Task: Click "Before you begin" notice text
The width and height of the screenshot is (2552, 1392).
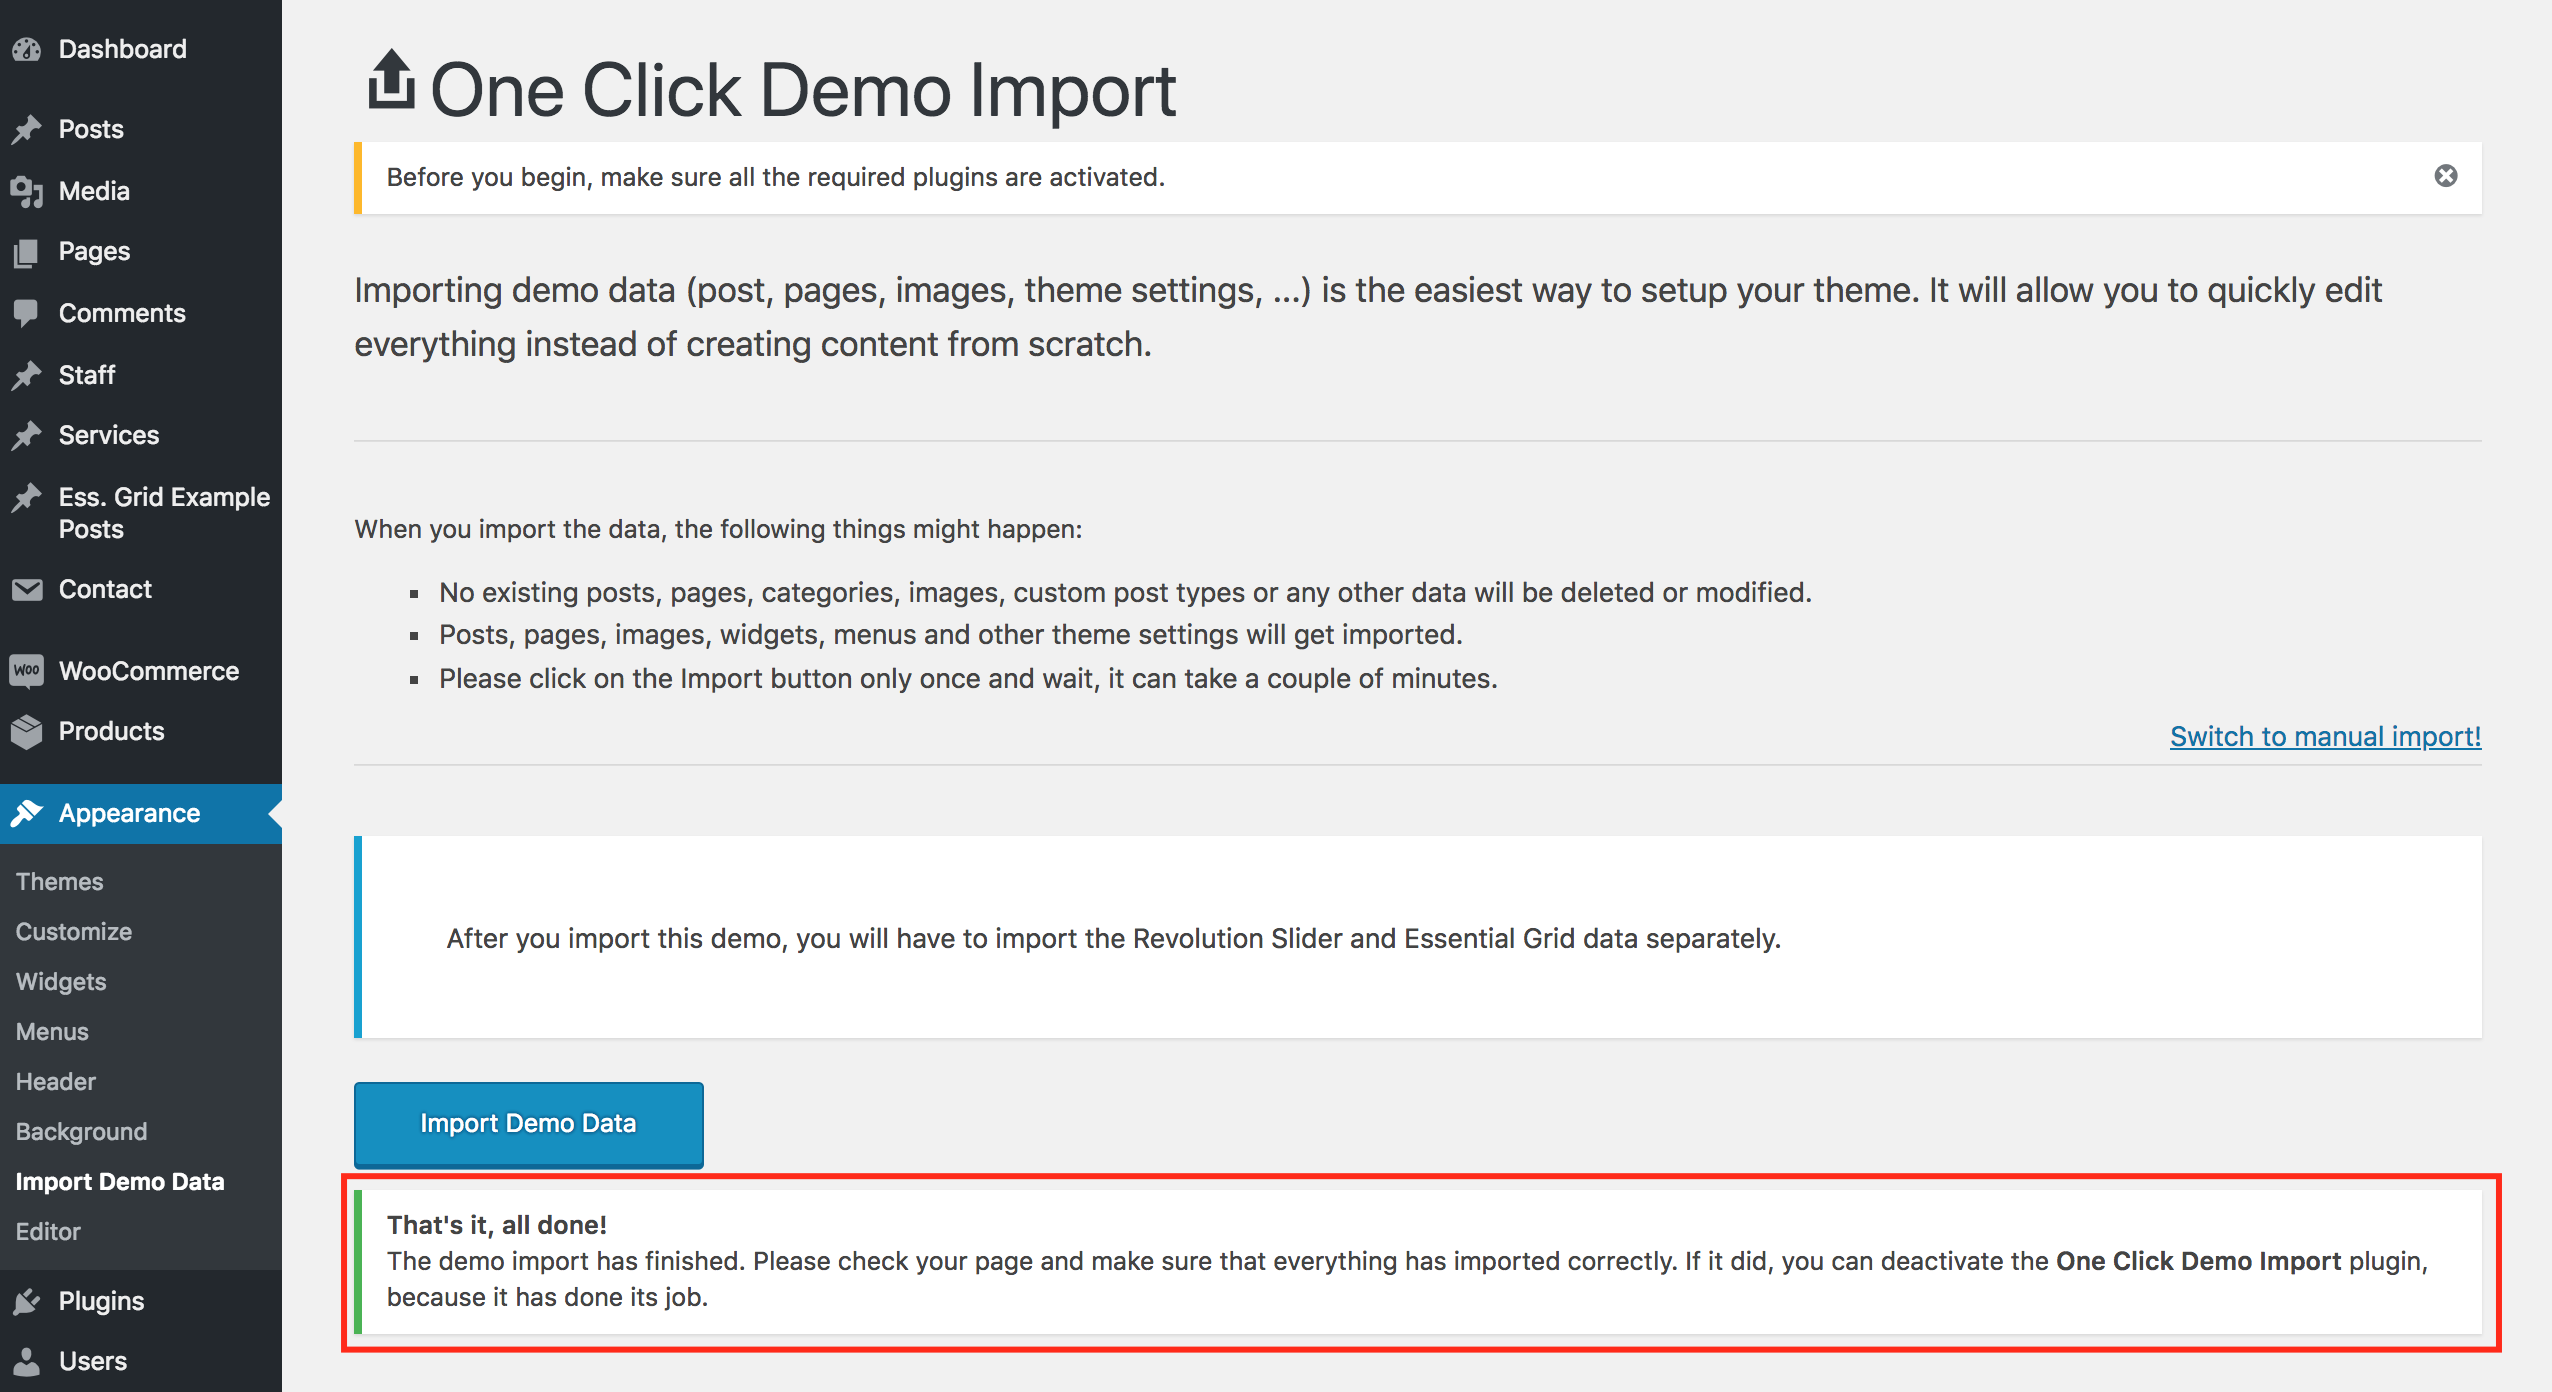Action: tap(776, 177)
